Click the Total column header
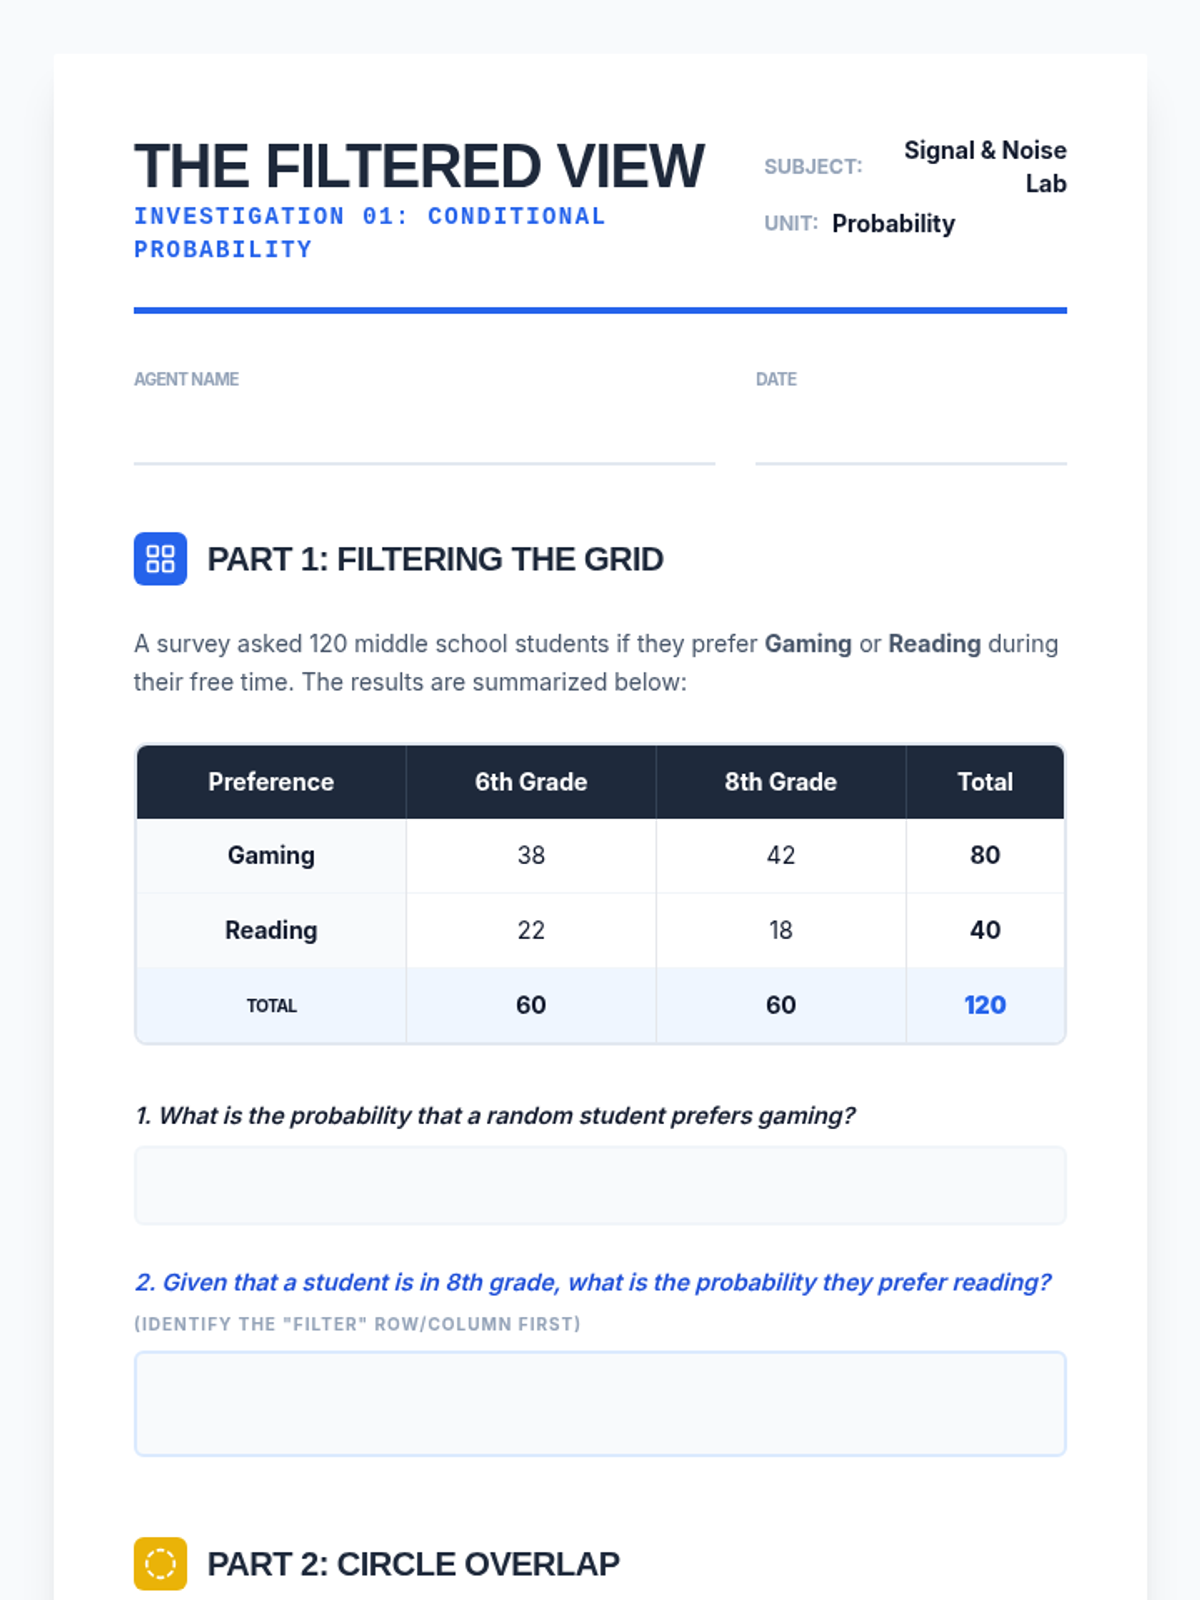The height and width of the screenshot is (1600, 1200). 985,782
